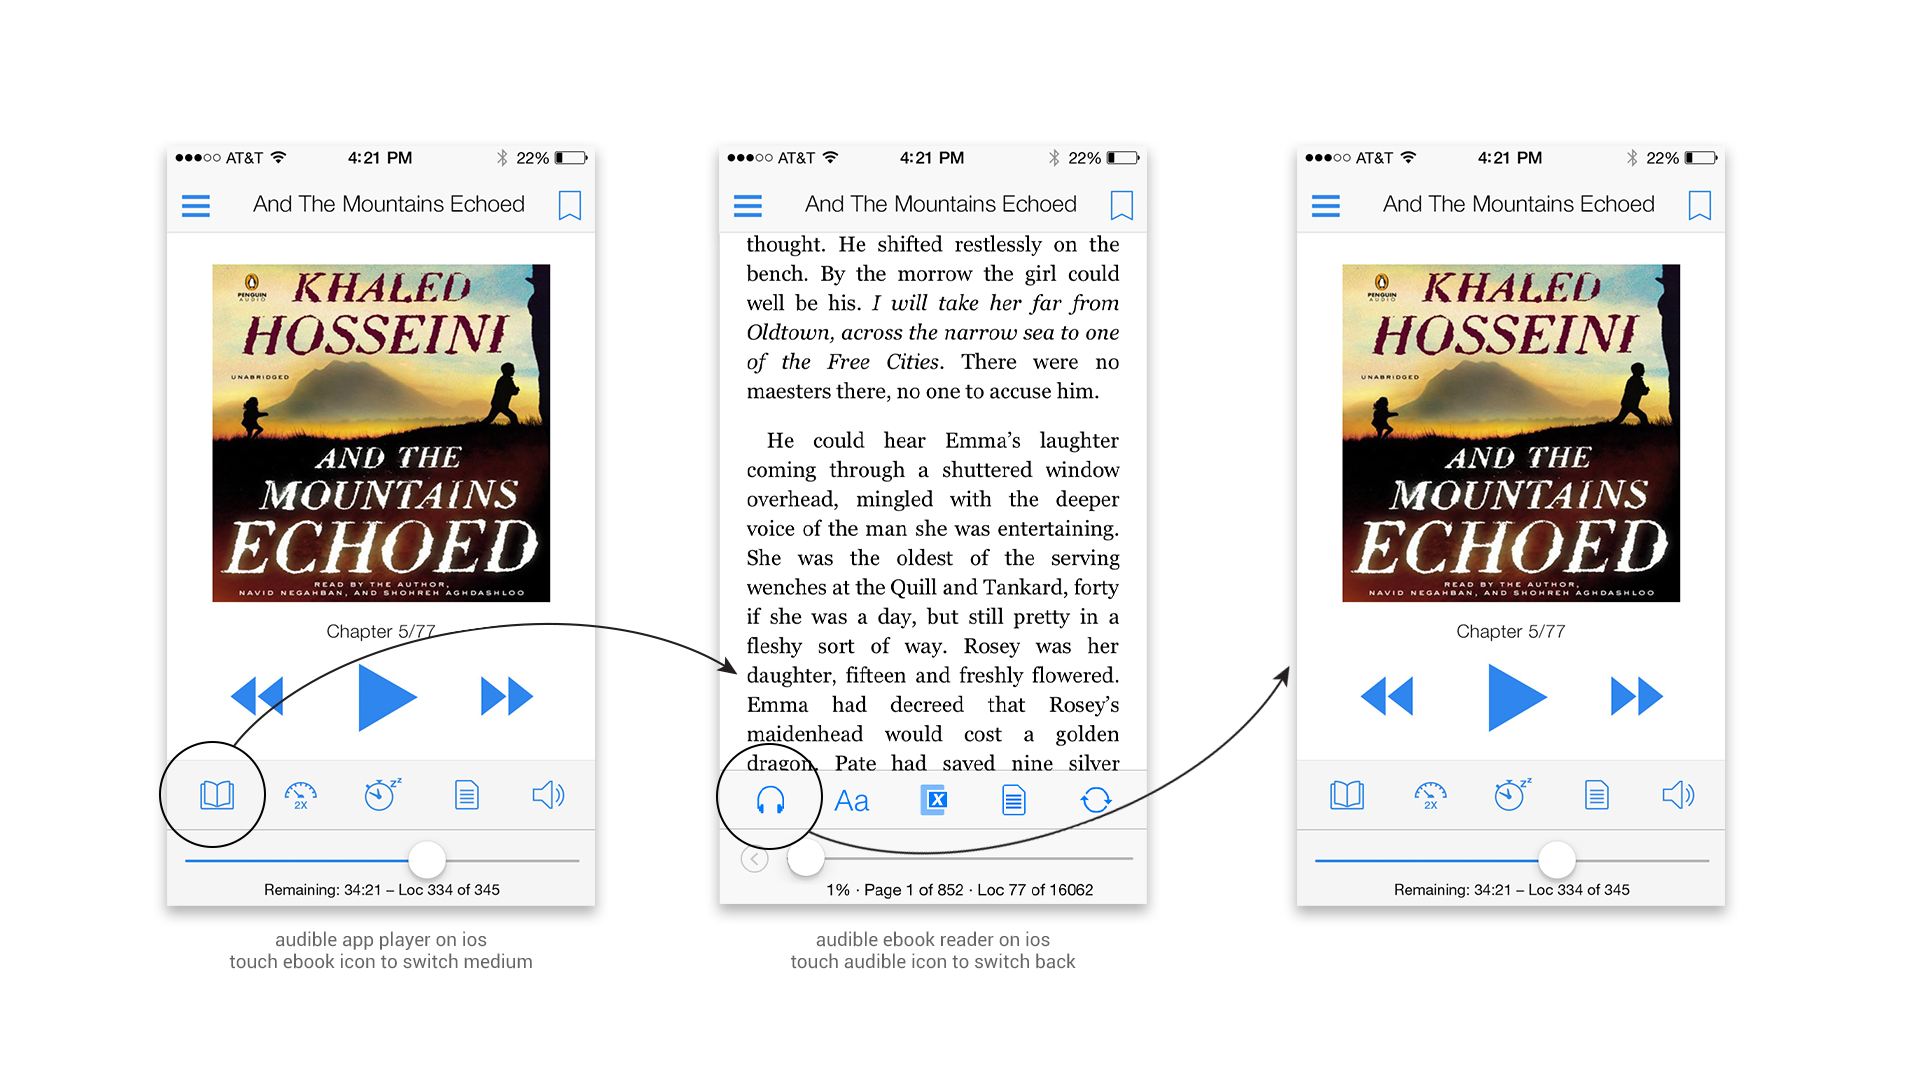Tap '1% · Page 1 of 852' status in reader

[895, 890]
